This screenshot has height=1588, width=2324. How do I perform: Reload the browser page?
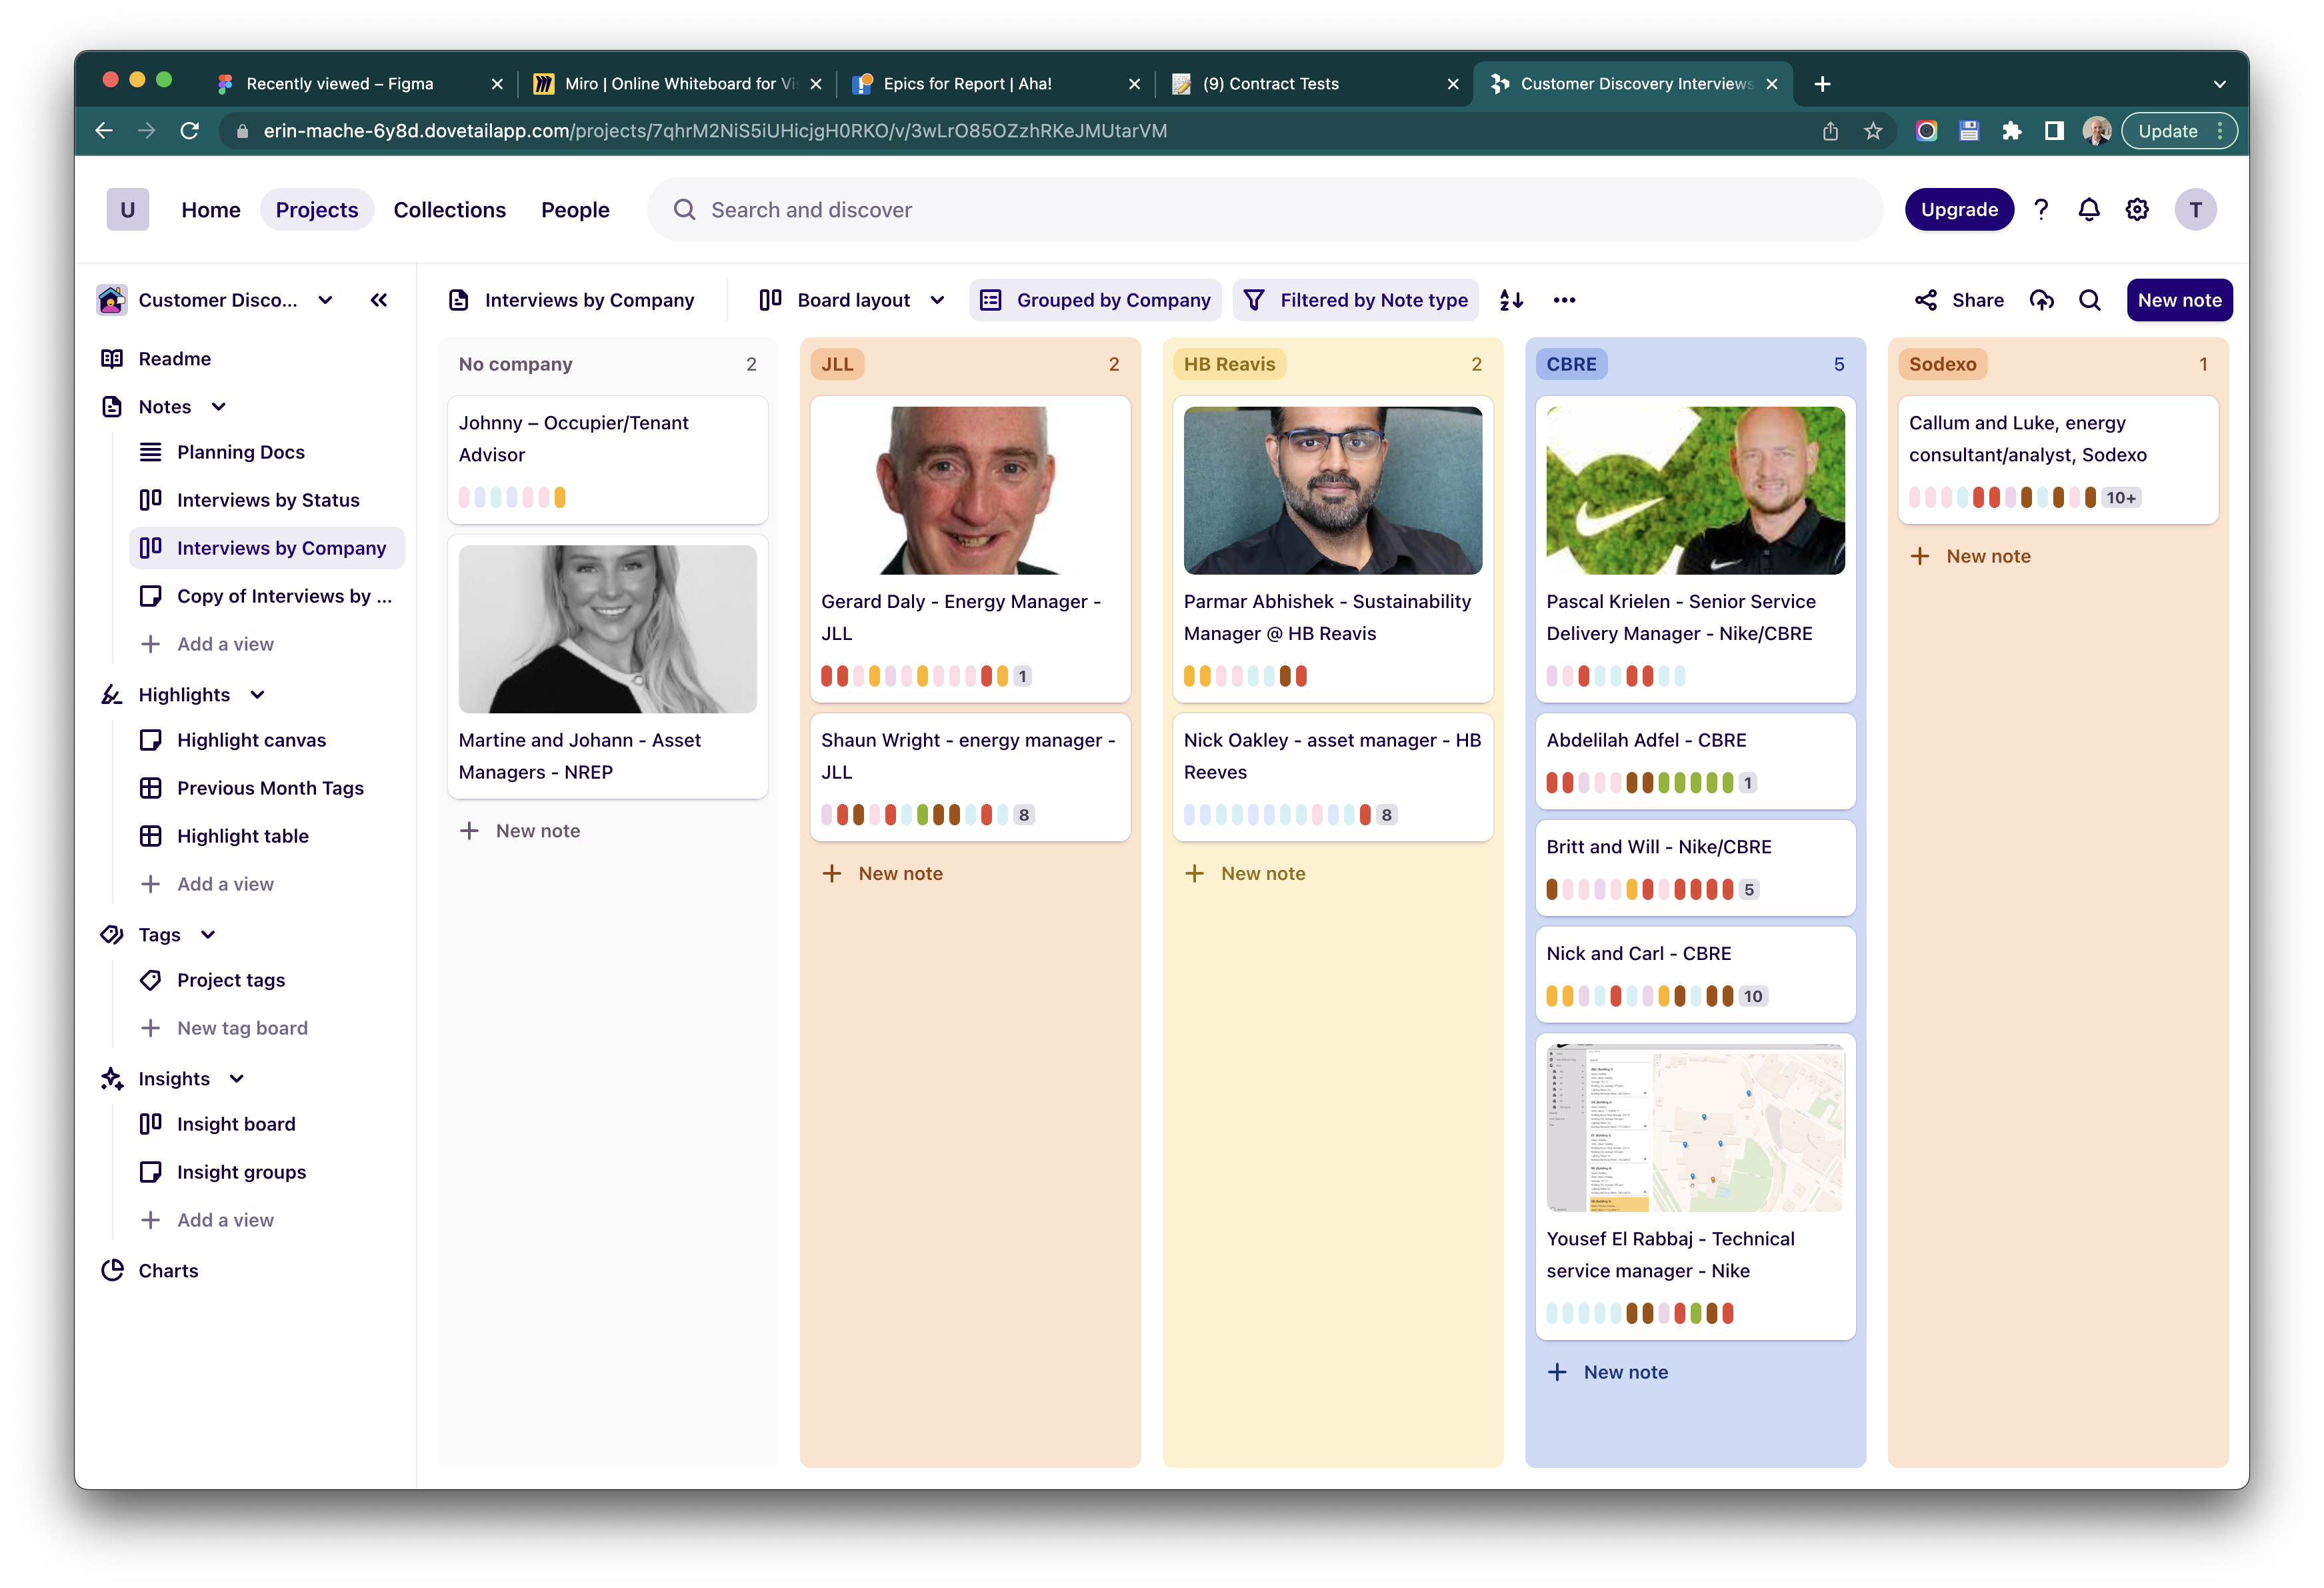(x=189, y=131)
